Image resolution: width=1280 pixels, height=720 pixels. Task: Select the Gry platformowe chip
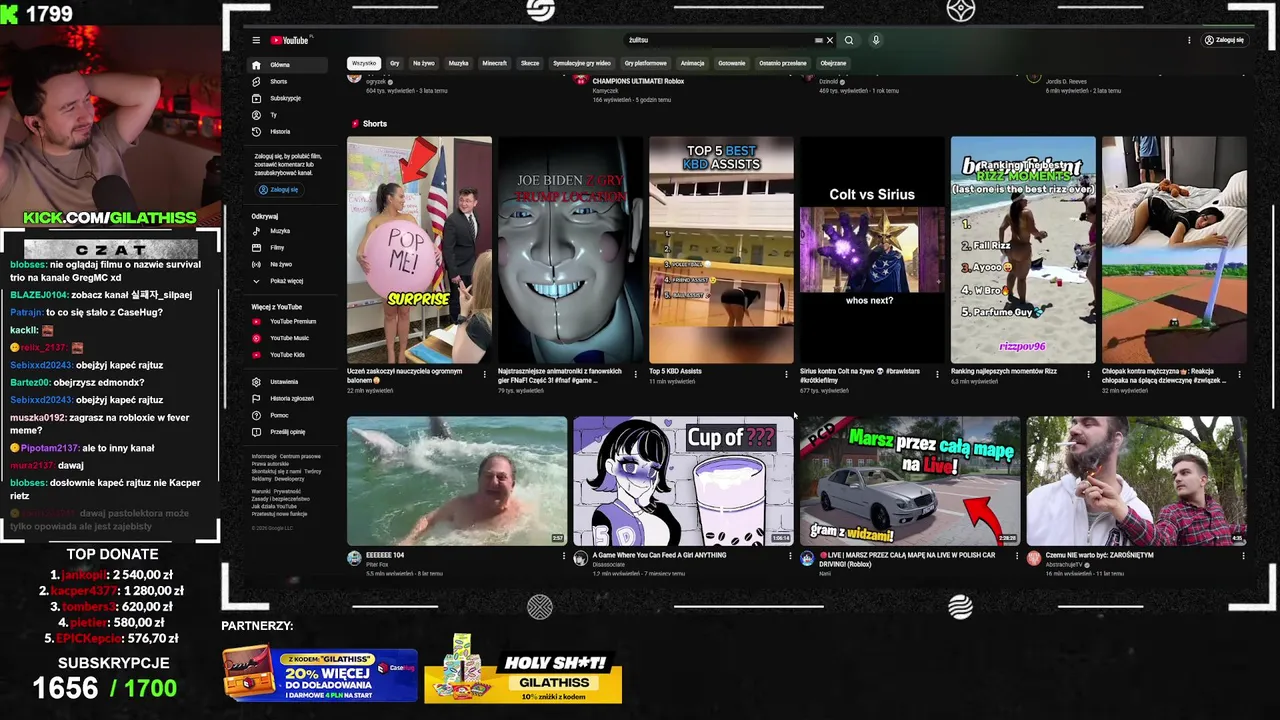pos(645,63)
